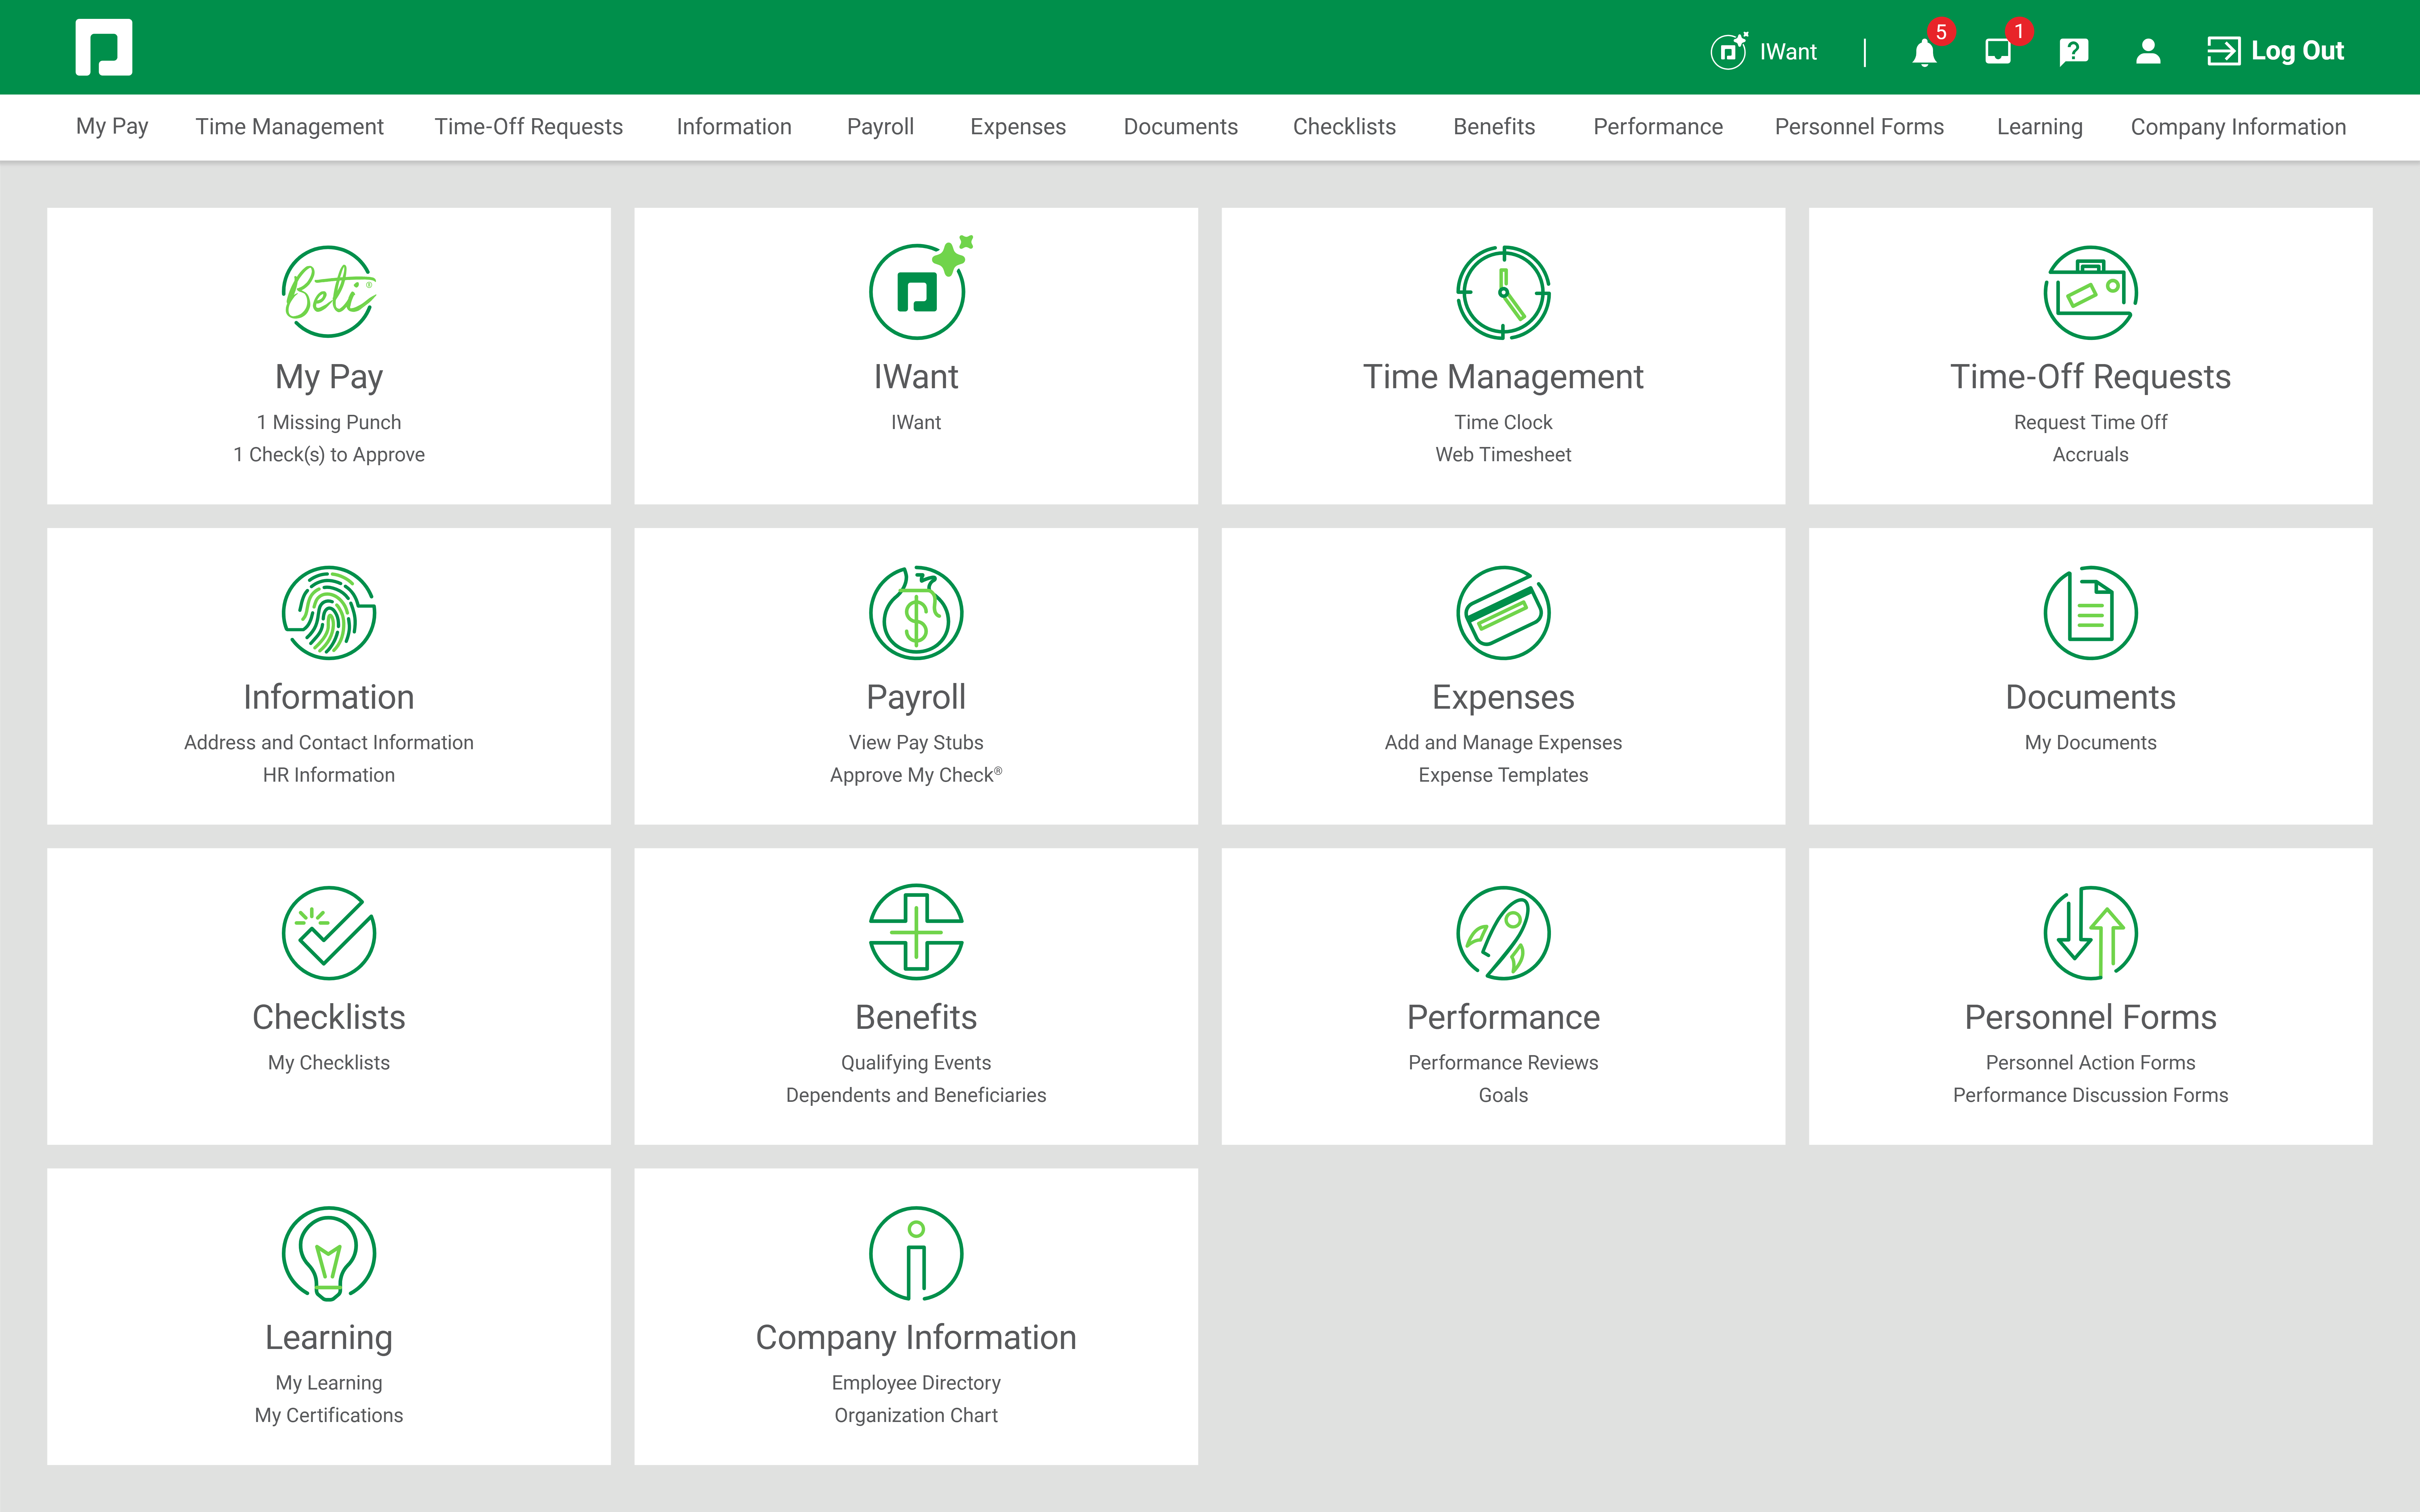
Task: Click the Beti My Pay icon
Action: (328, 292)
